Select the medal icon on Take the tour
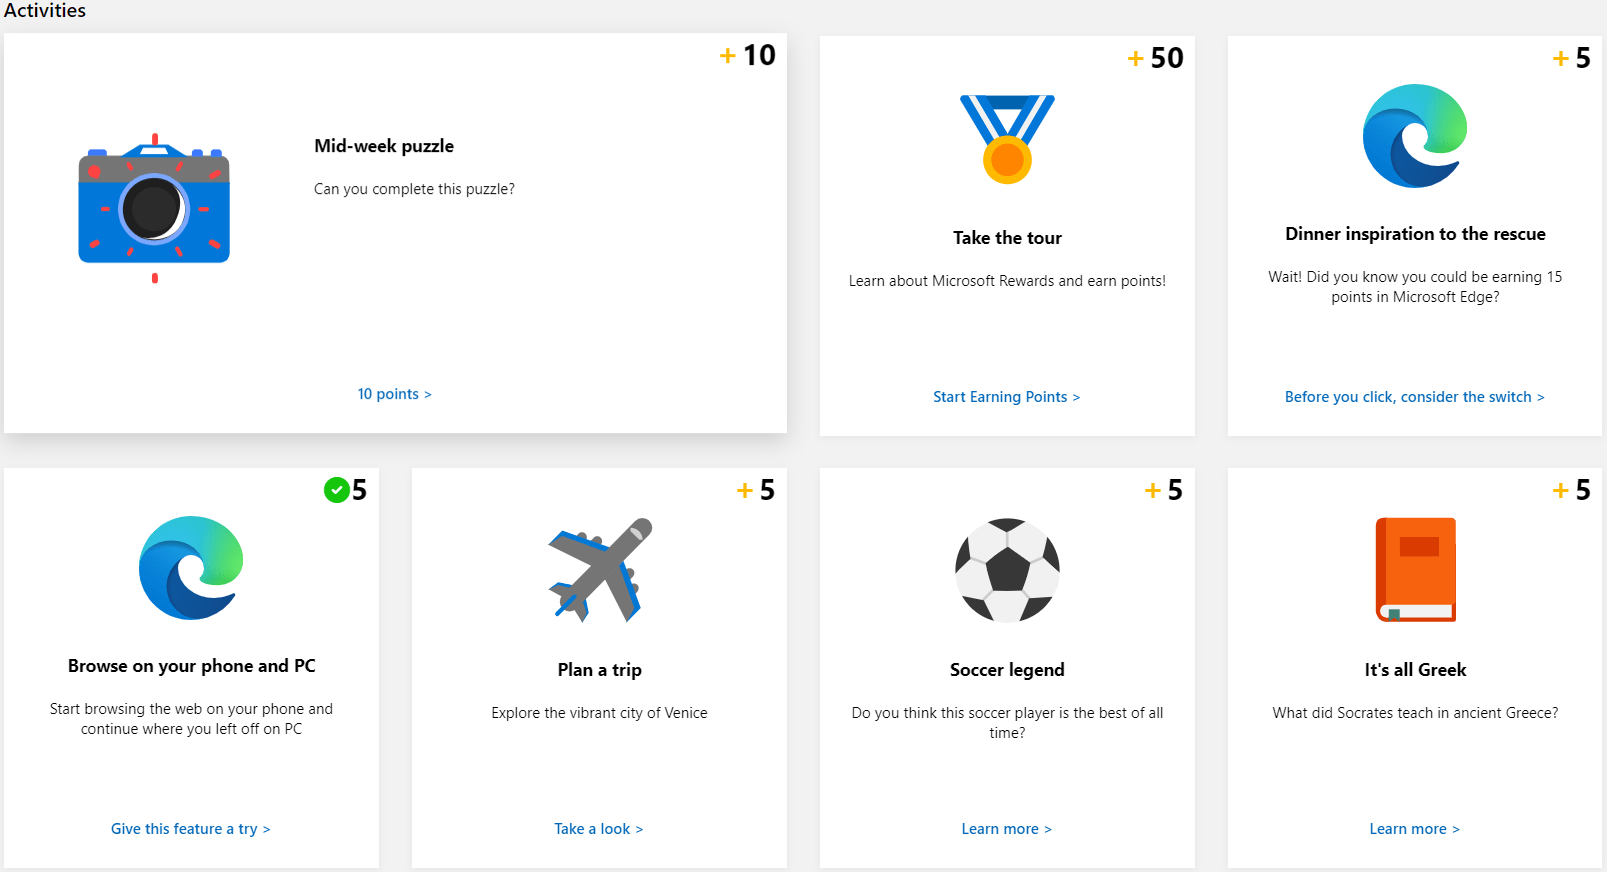The height and width of the screenshot is (872, 1607). click(x=1007, y=138)
